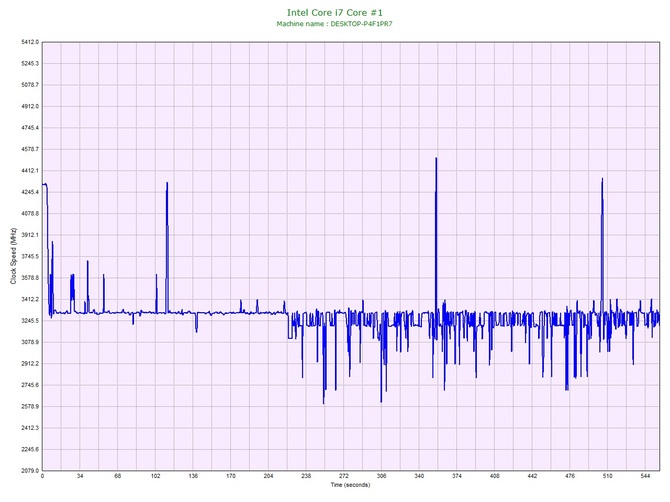Click the 306 tick on time axis
The image size is (670, 502).
pyautogui.click(x=382, y=476)
